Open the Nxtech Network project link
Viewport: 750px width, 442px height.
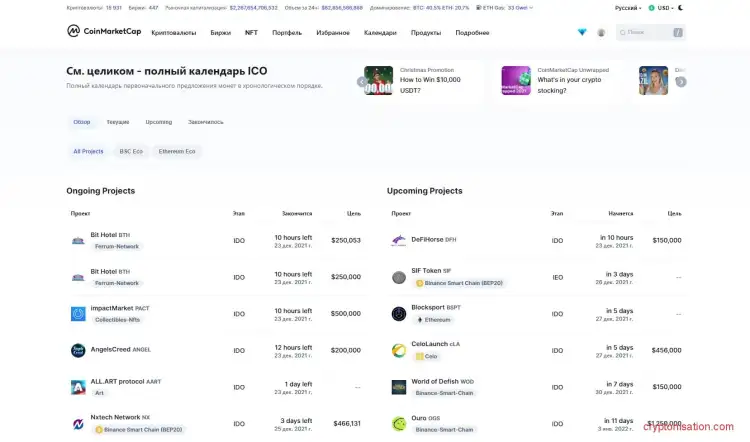point(120,418)
